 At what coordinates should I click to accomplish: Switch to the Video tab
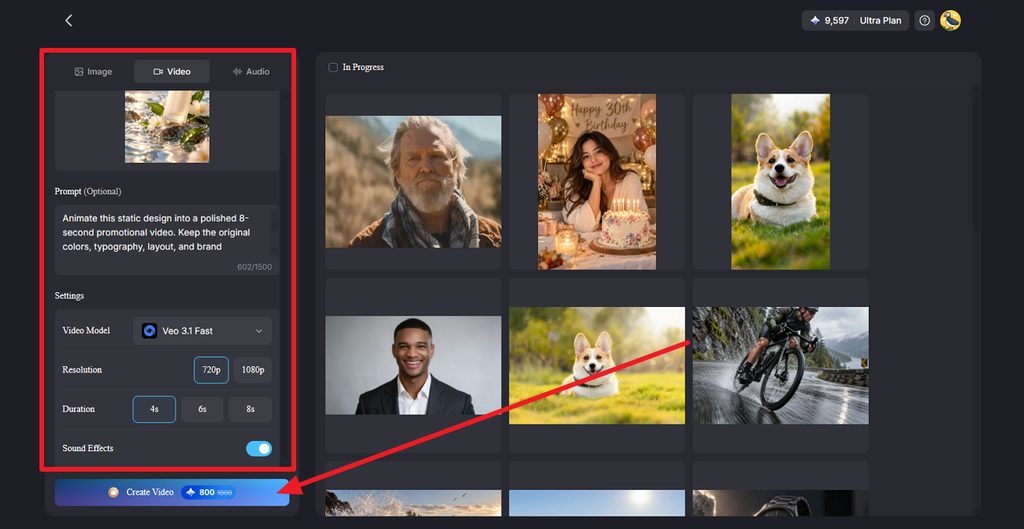[172, 72]
